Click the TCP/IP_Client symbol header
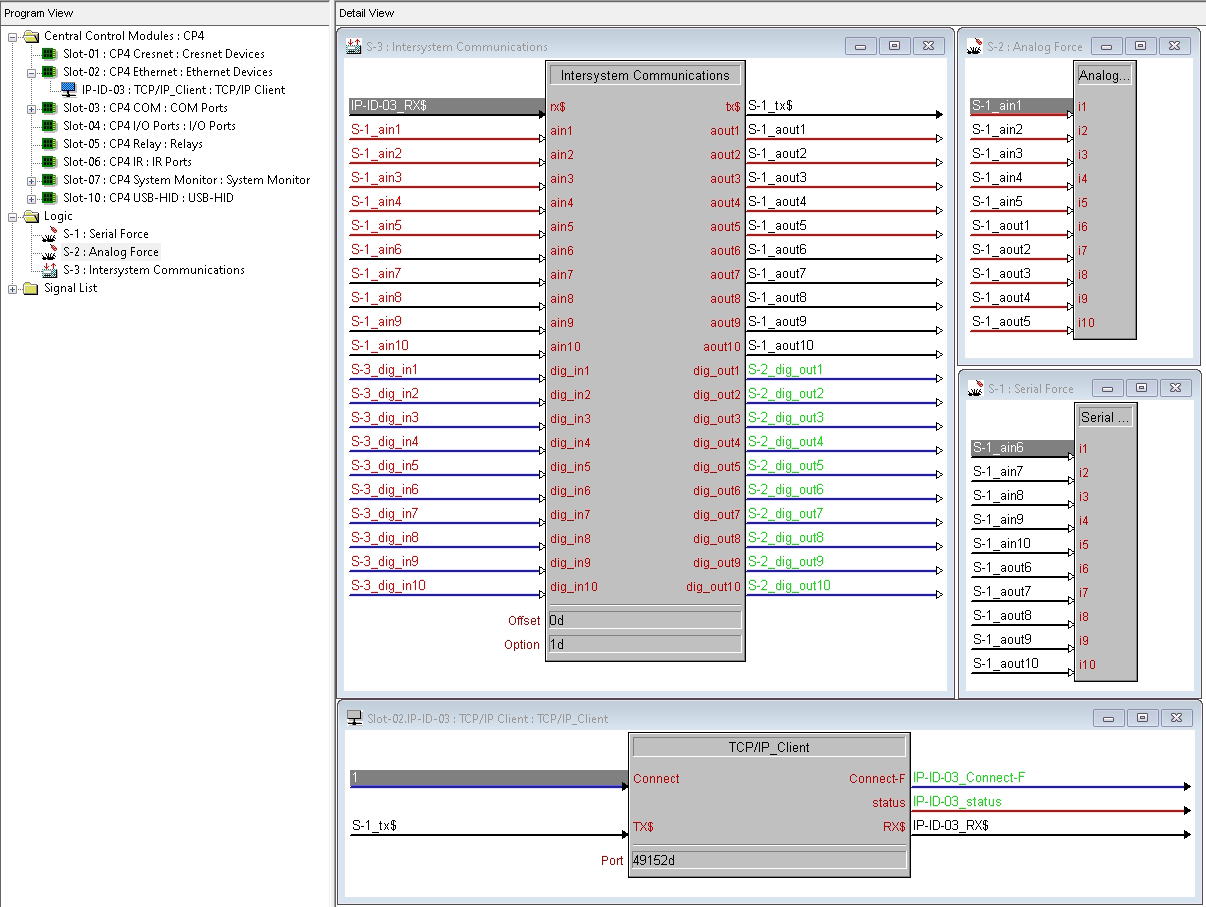1206x907 pixels. pos(769,747)
